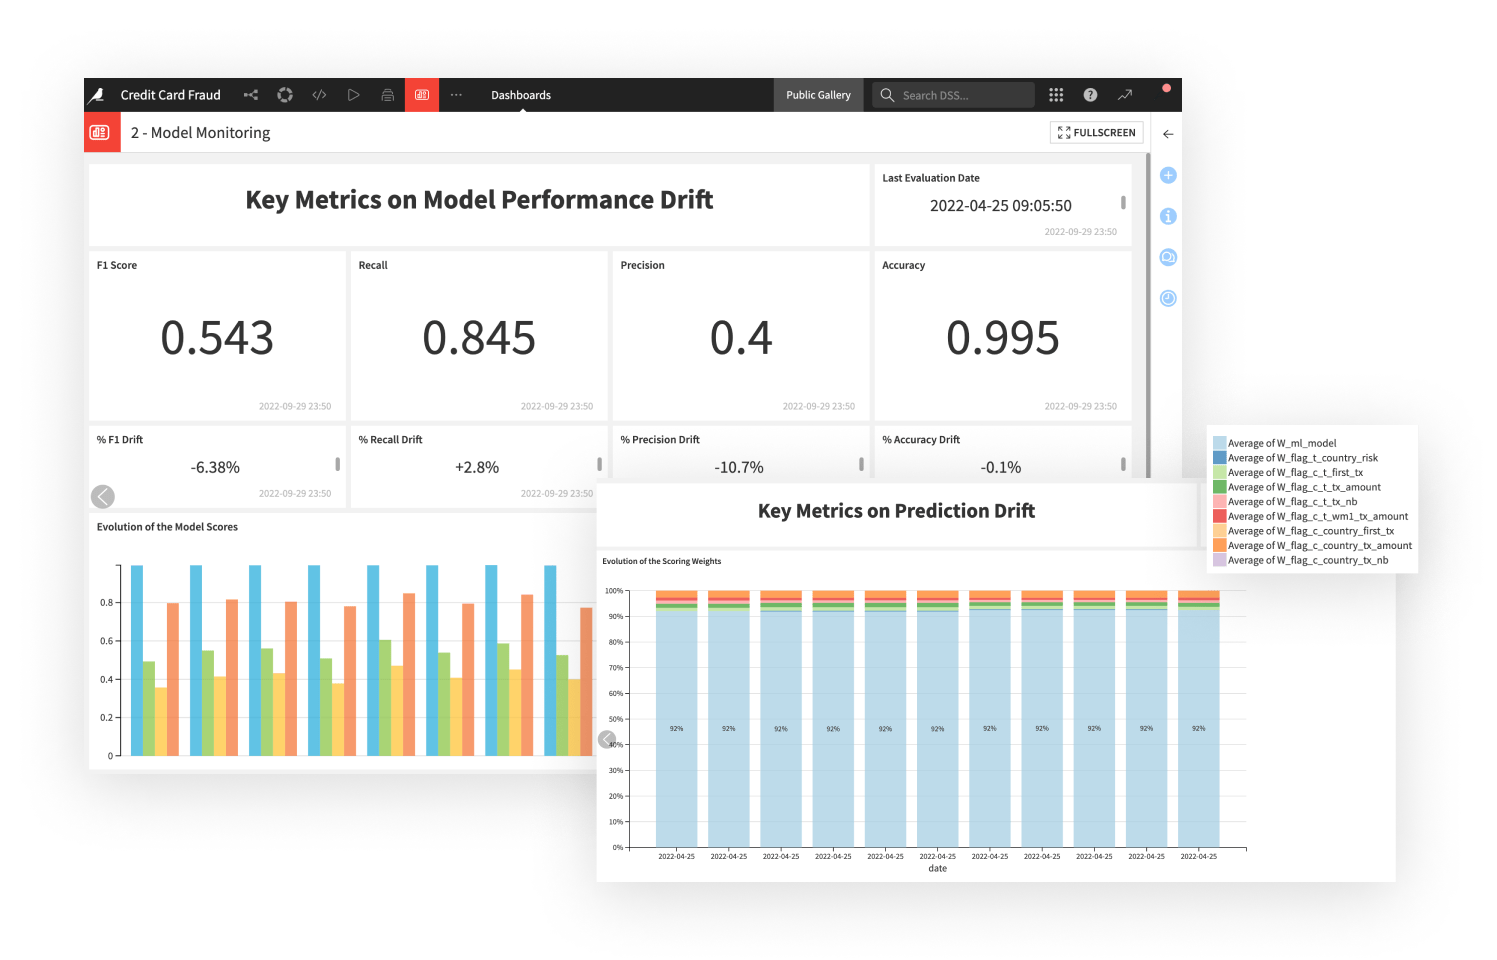
Task: Click the W_flag_c_country_tx_nb legend swatch
Action: [1219, 560]
